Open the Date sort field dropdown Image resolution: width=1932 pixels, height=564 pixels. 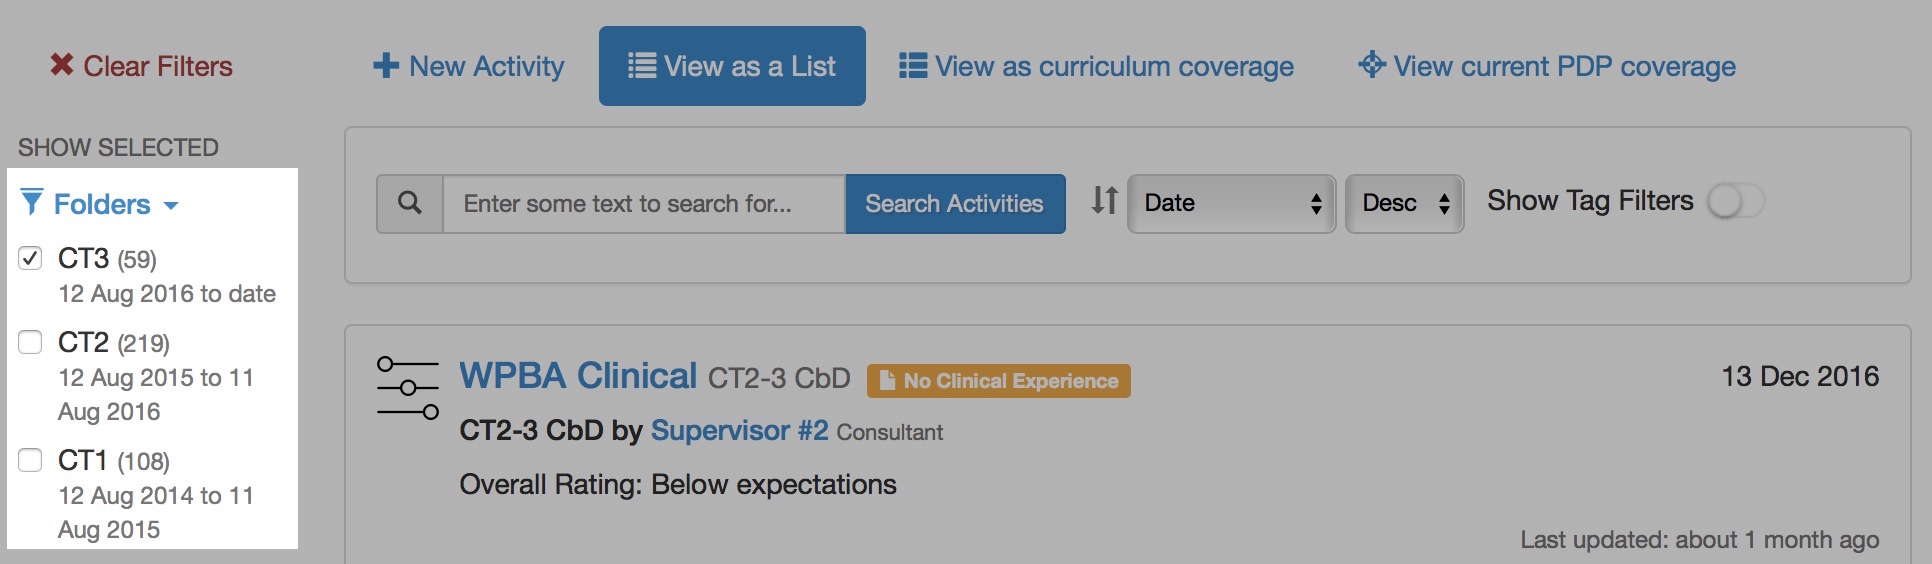pyautogui.click(x=1231, y=203)
